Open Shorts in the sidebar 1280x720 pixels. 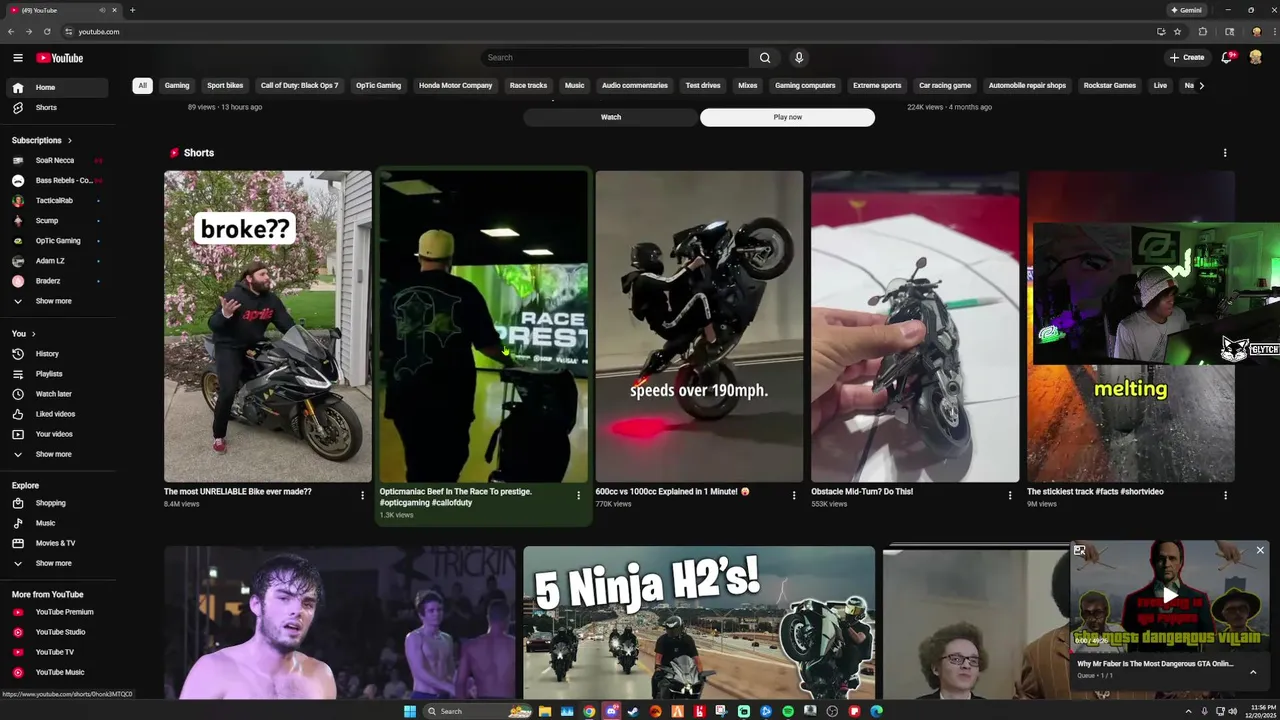click(55, 107)
